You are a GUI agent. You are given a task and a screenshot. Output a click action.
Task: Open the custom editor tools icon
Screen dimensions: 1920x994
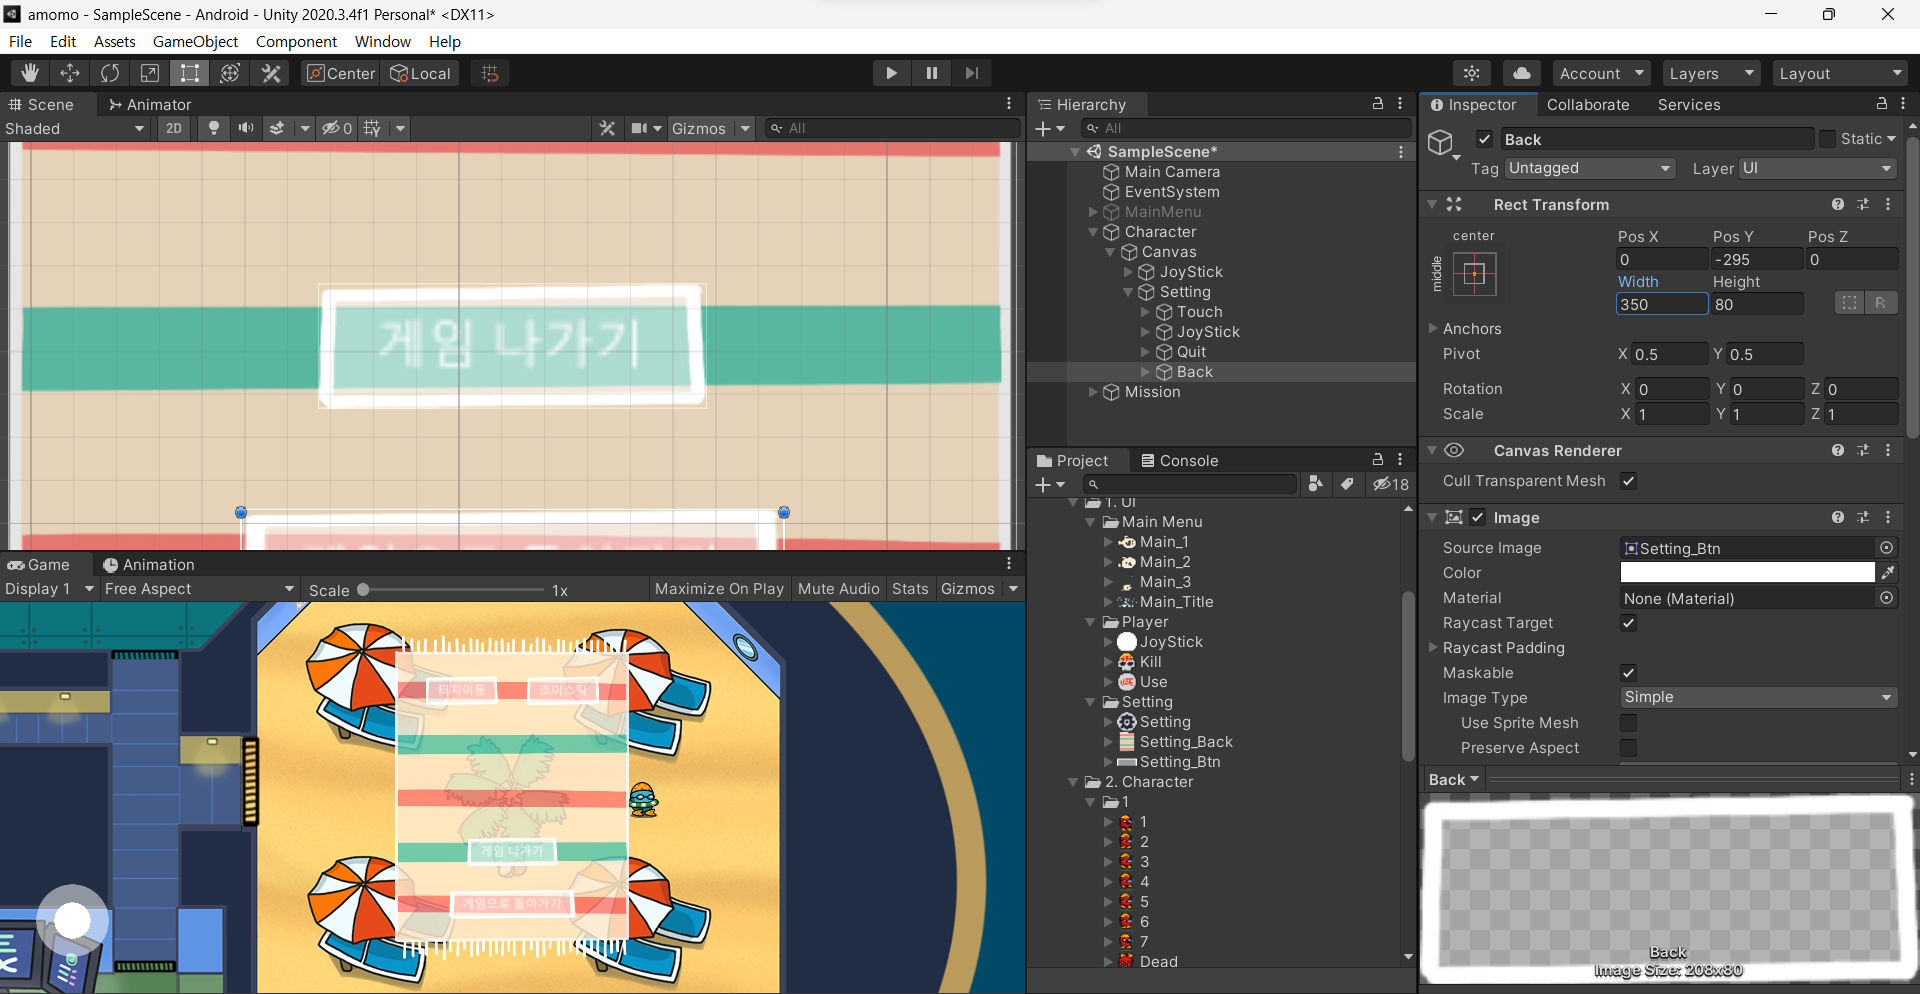click(x=271, y=73)
